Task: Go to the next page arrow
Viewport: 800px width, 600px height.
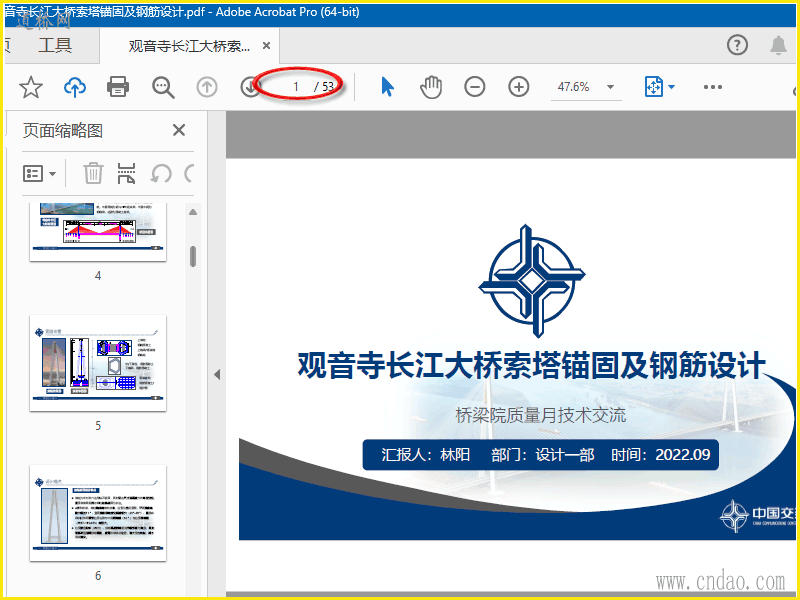Action: (x=249, y=87)
